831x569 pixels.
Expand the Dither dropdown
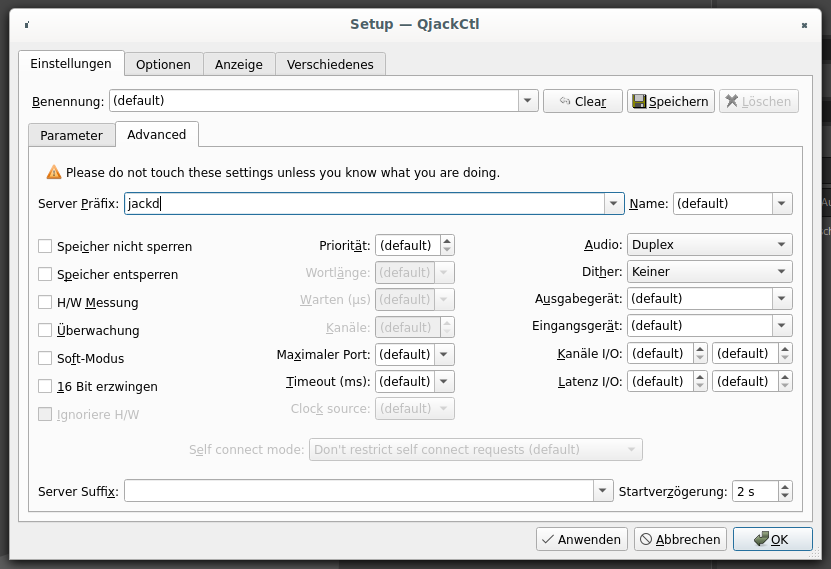click(709, 272)
